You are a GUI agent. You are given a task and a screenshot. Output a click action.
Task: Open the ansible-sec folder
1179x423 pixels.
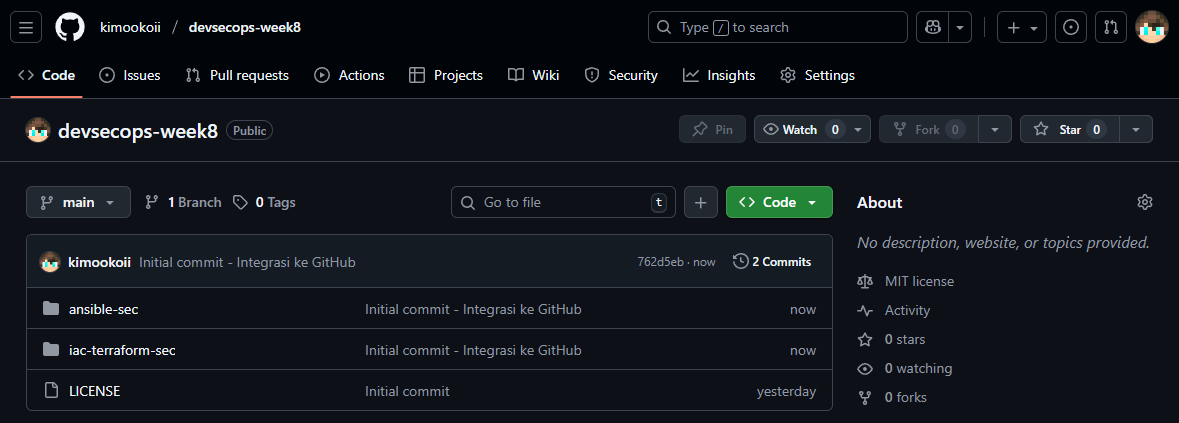tap(103, 309)
